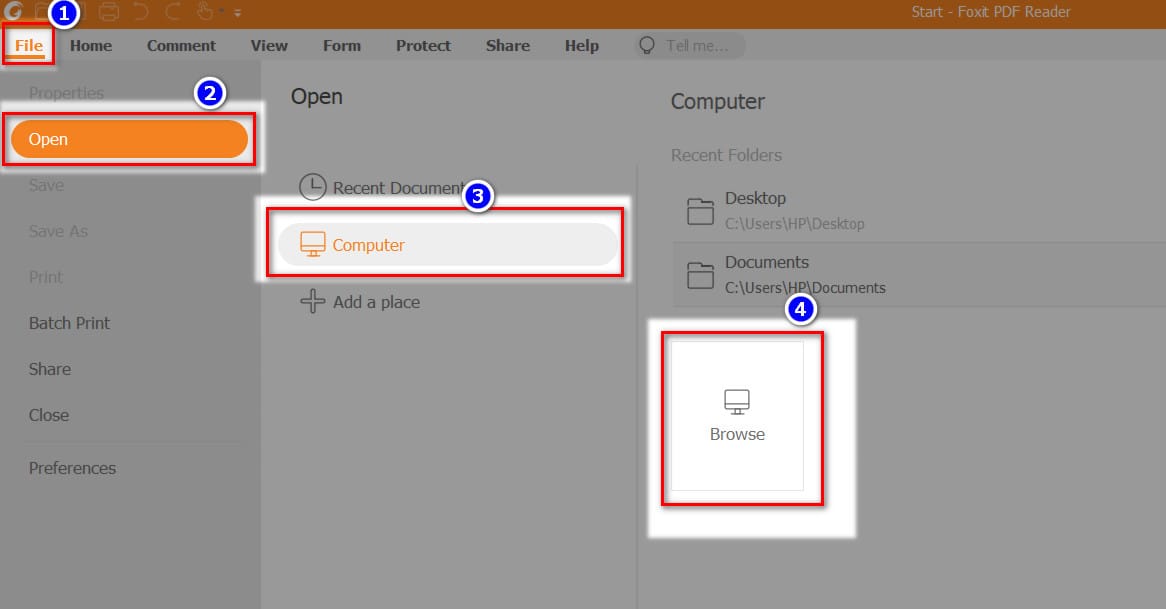Open the File tab
The height and width of the screenshot is (609, 1166).
29,45
